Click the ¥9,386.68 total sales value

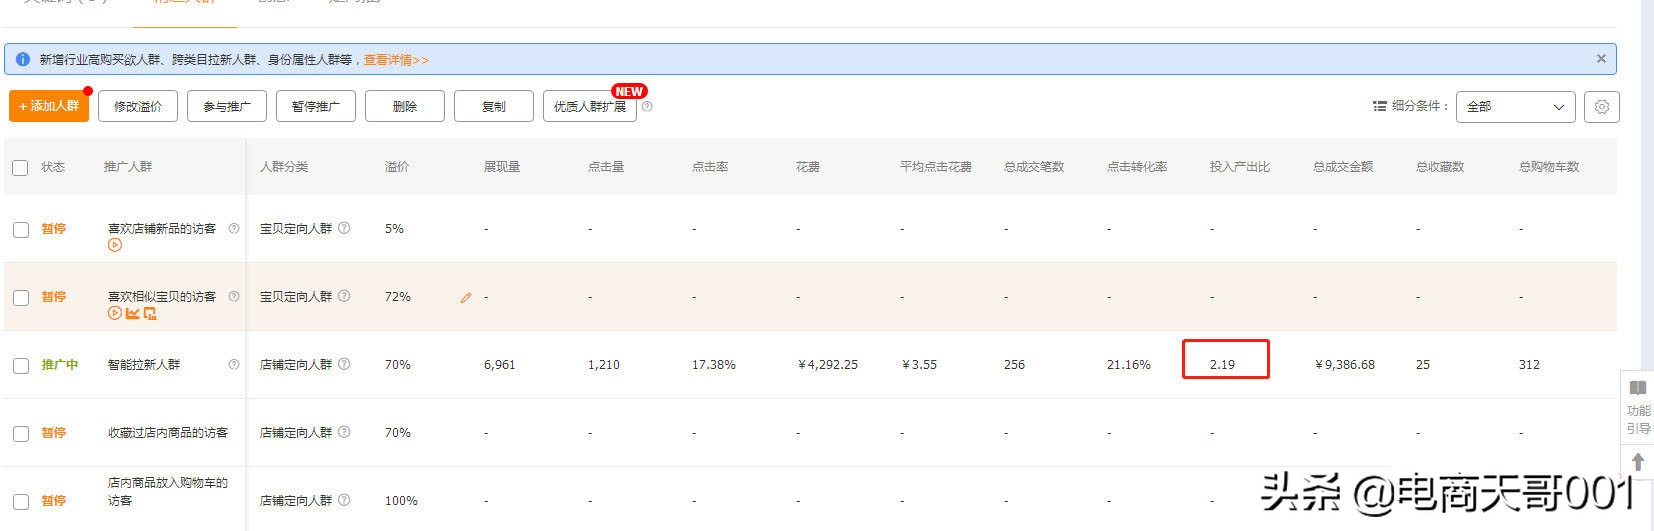(1345, 365)
